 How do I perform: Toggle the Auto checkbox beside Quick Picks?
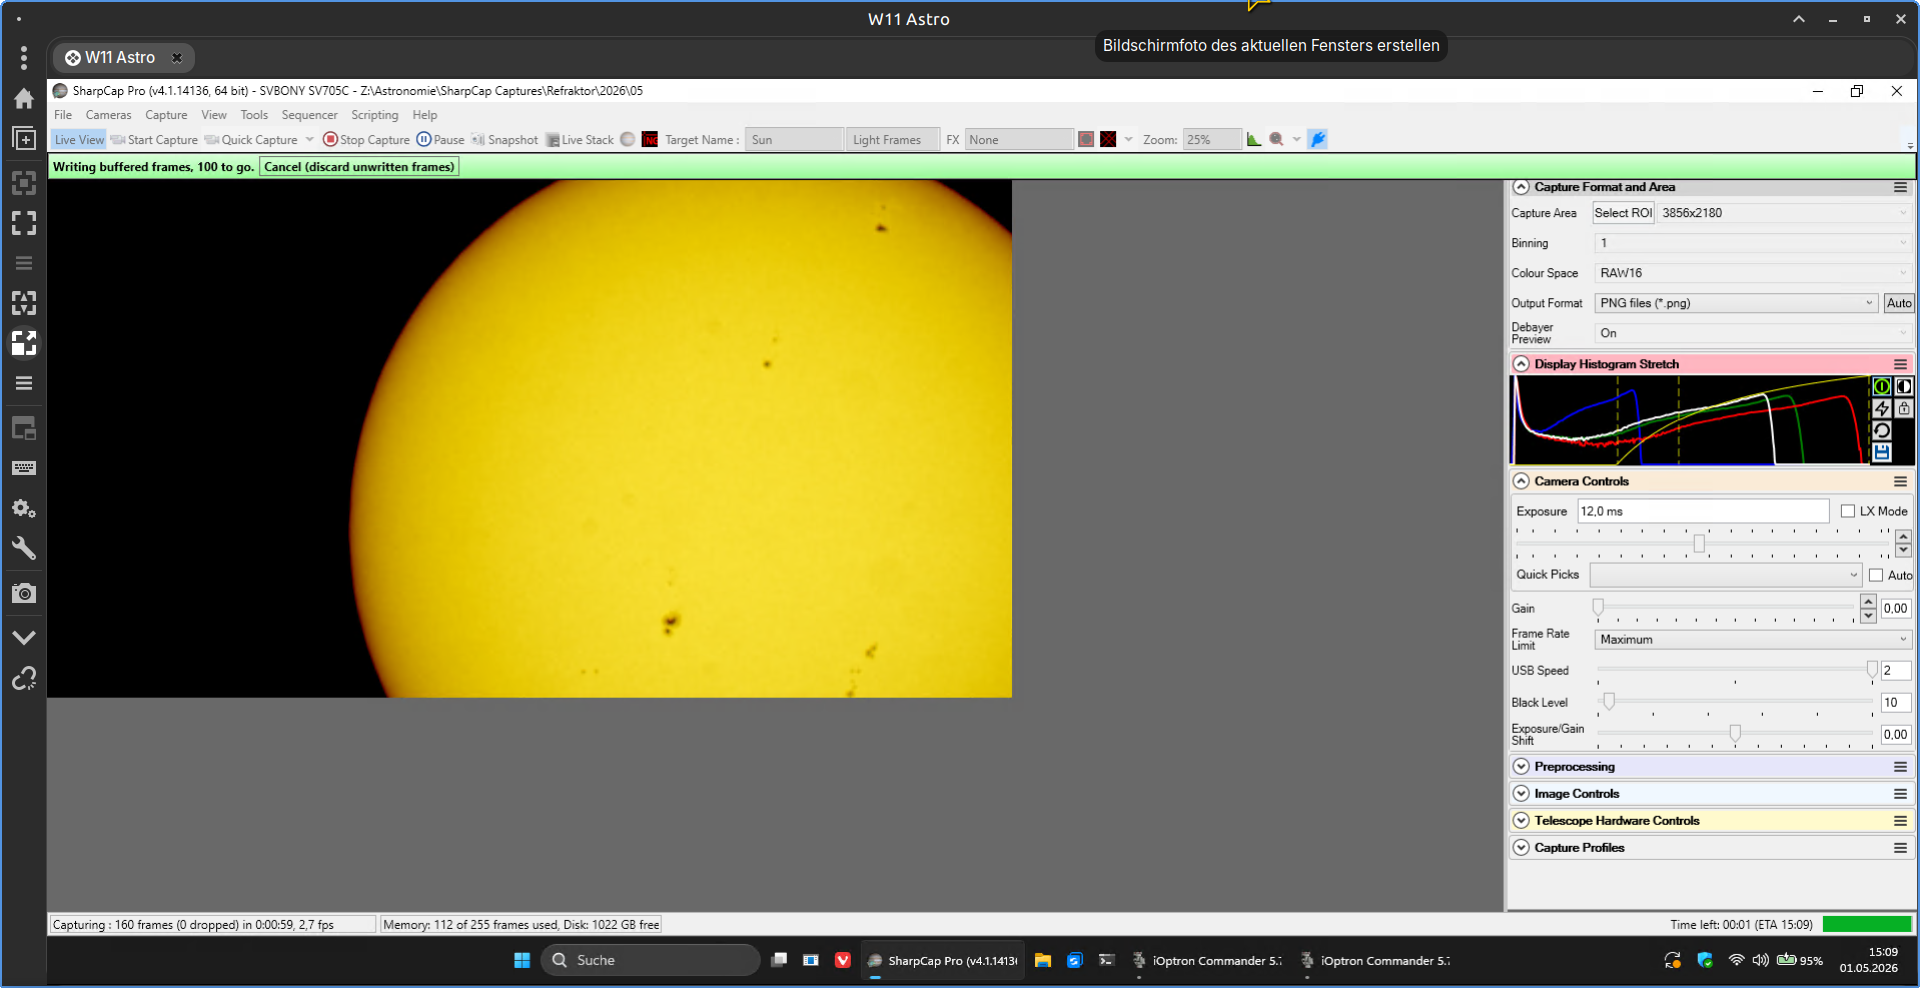(1876, 575)
